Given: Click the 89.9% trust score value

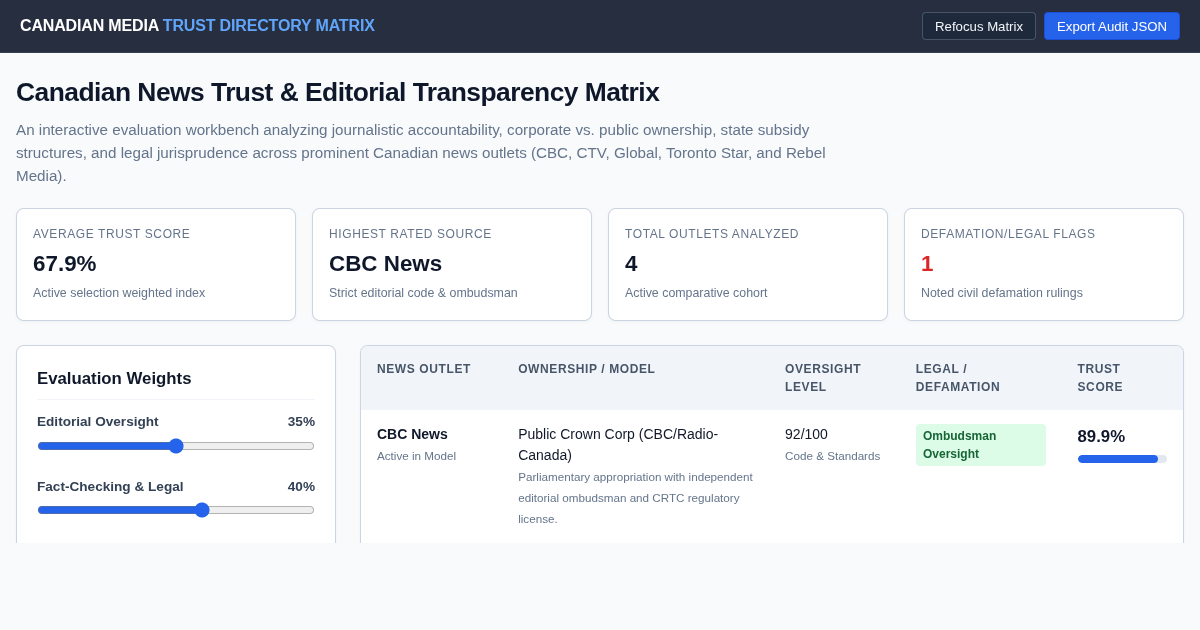Looking at the screenshot, I should (x=1101, y=437).
